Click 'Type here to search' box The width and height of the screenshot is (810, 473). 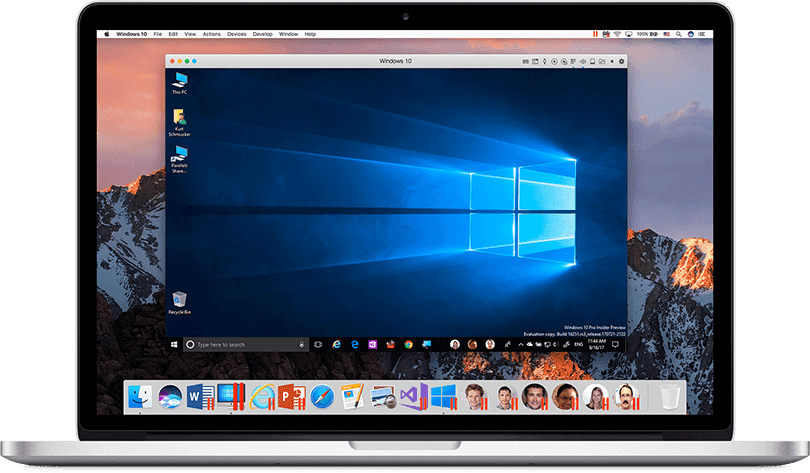click(x=246, y=344)
